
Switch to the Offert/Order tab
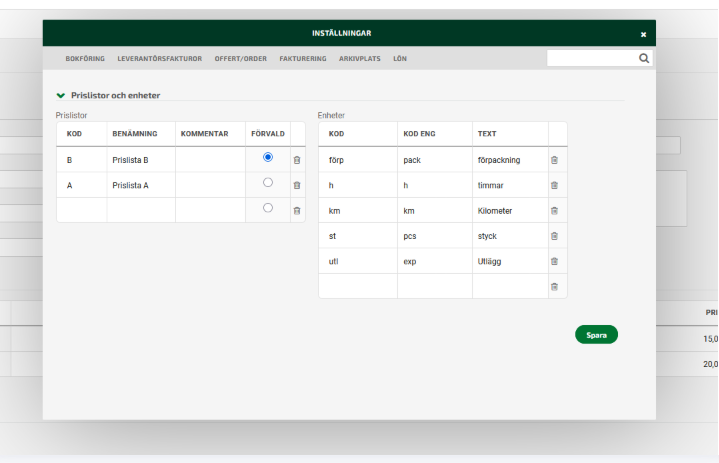[241, 59]
